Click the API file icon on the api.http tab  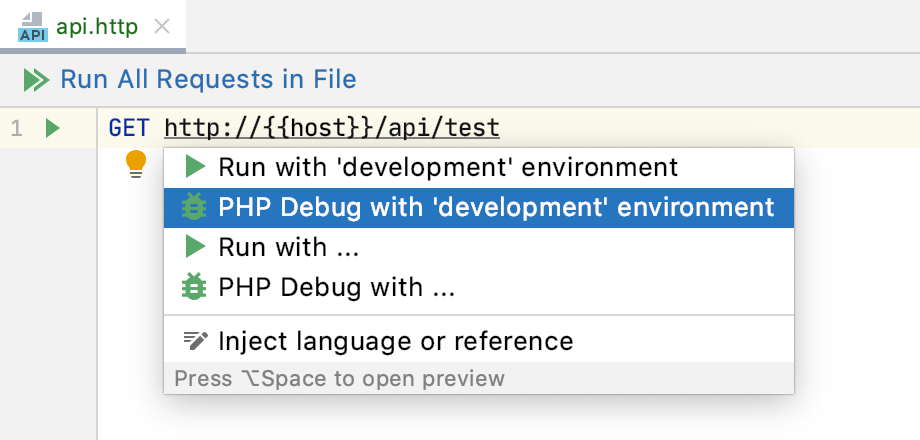click(33, 27)
